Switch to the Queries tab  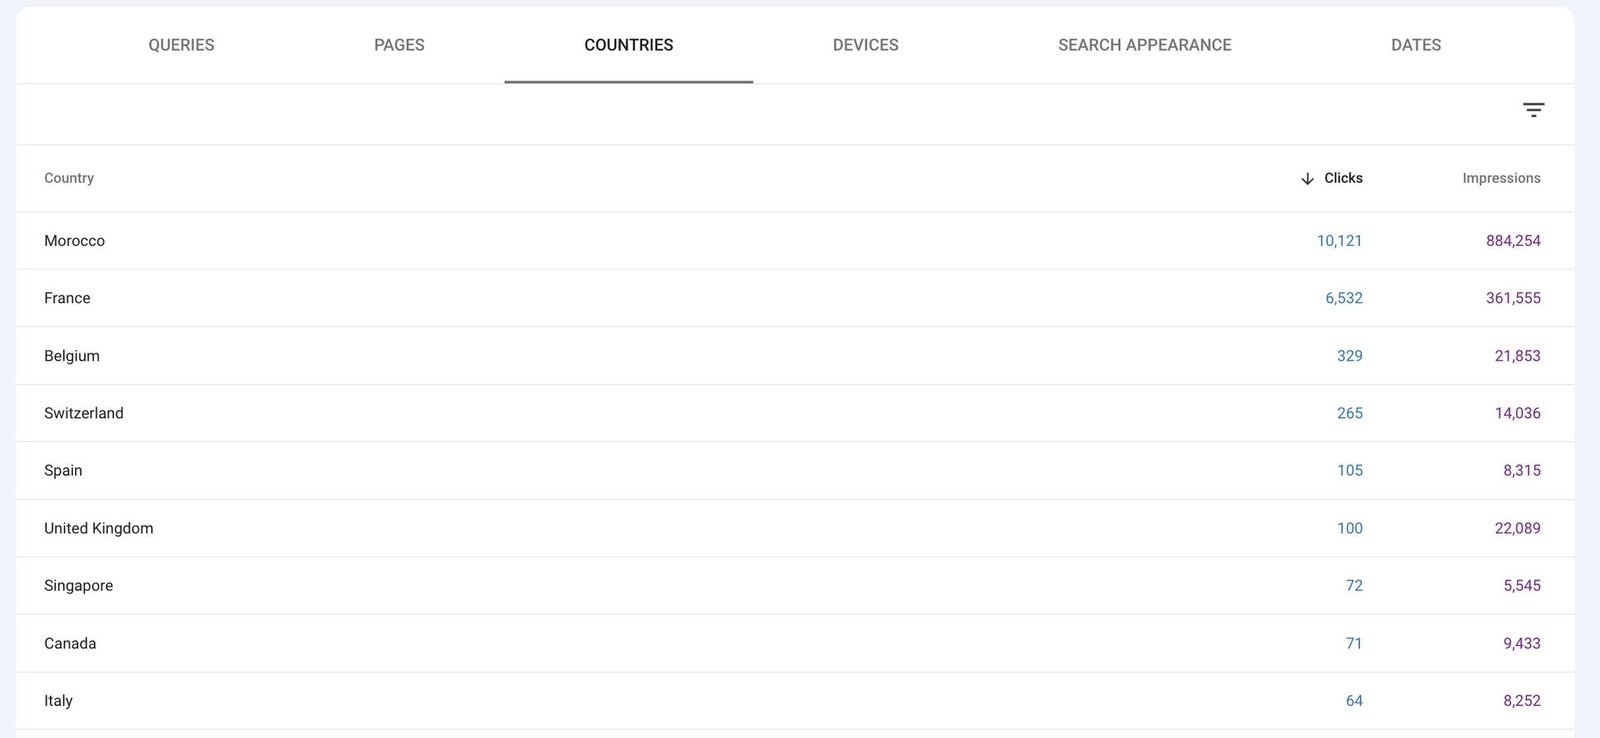(181, 45)
